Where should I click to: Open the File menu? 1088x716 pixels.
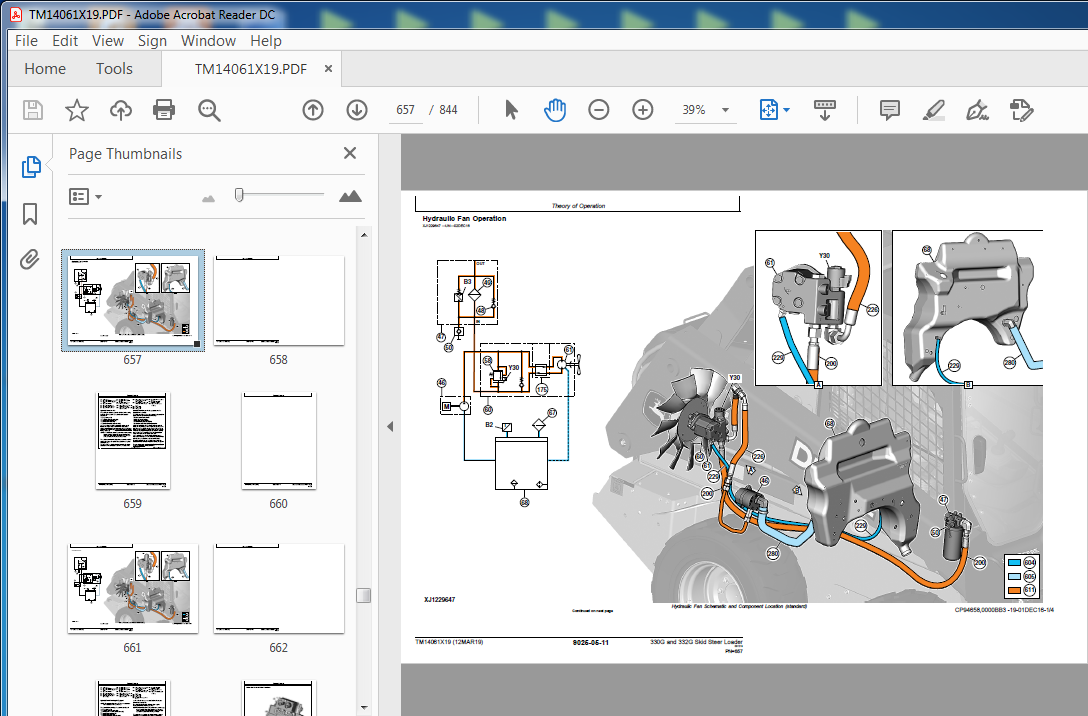pos(26,41)
